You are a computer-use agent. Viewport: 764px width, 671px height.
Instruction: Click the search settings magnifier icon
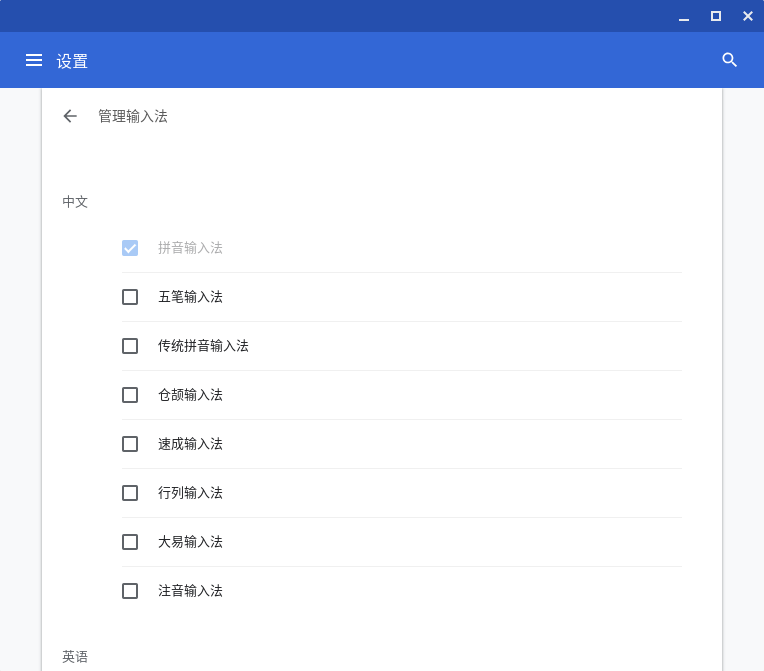(x=730, y=60)
